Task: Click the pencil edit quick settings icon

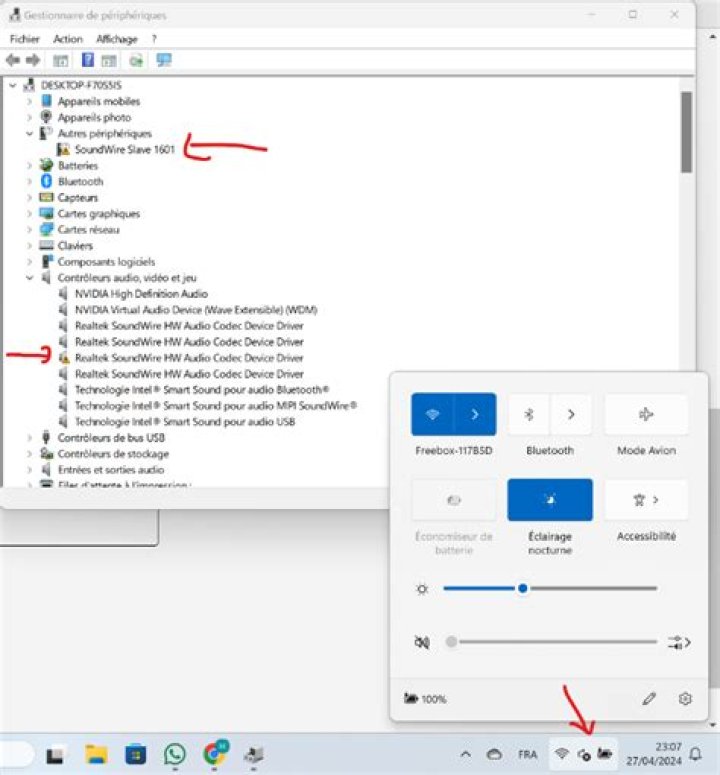Action: [649, 698]
